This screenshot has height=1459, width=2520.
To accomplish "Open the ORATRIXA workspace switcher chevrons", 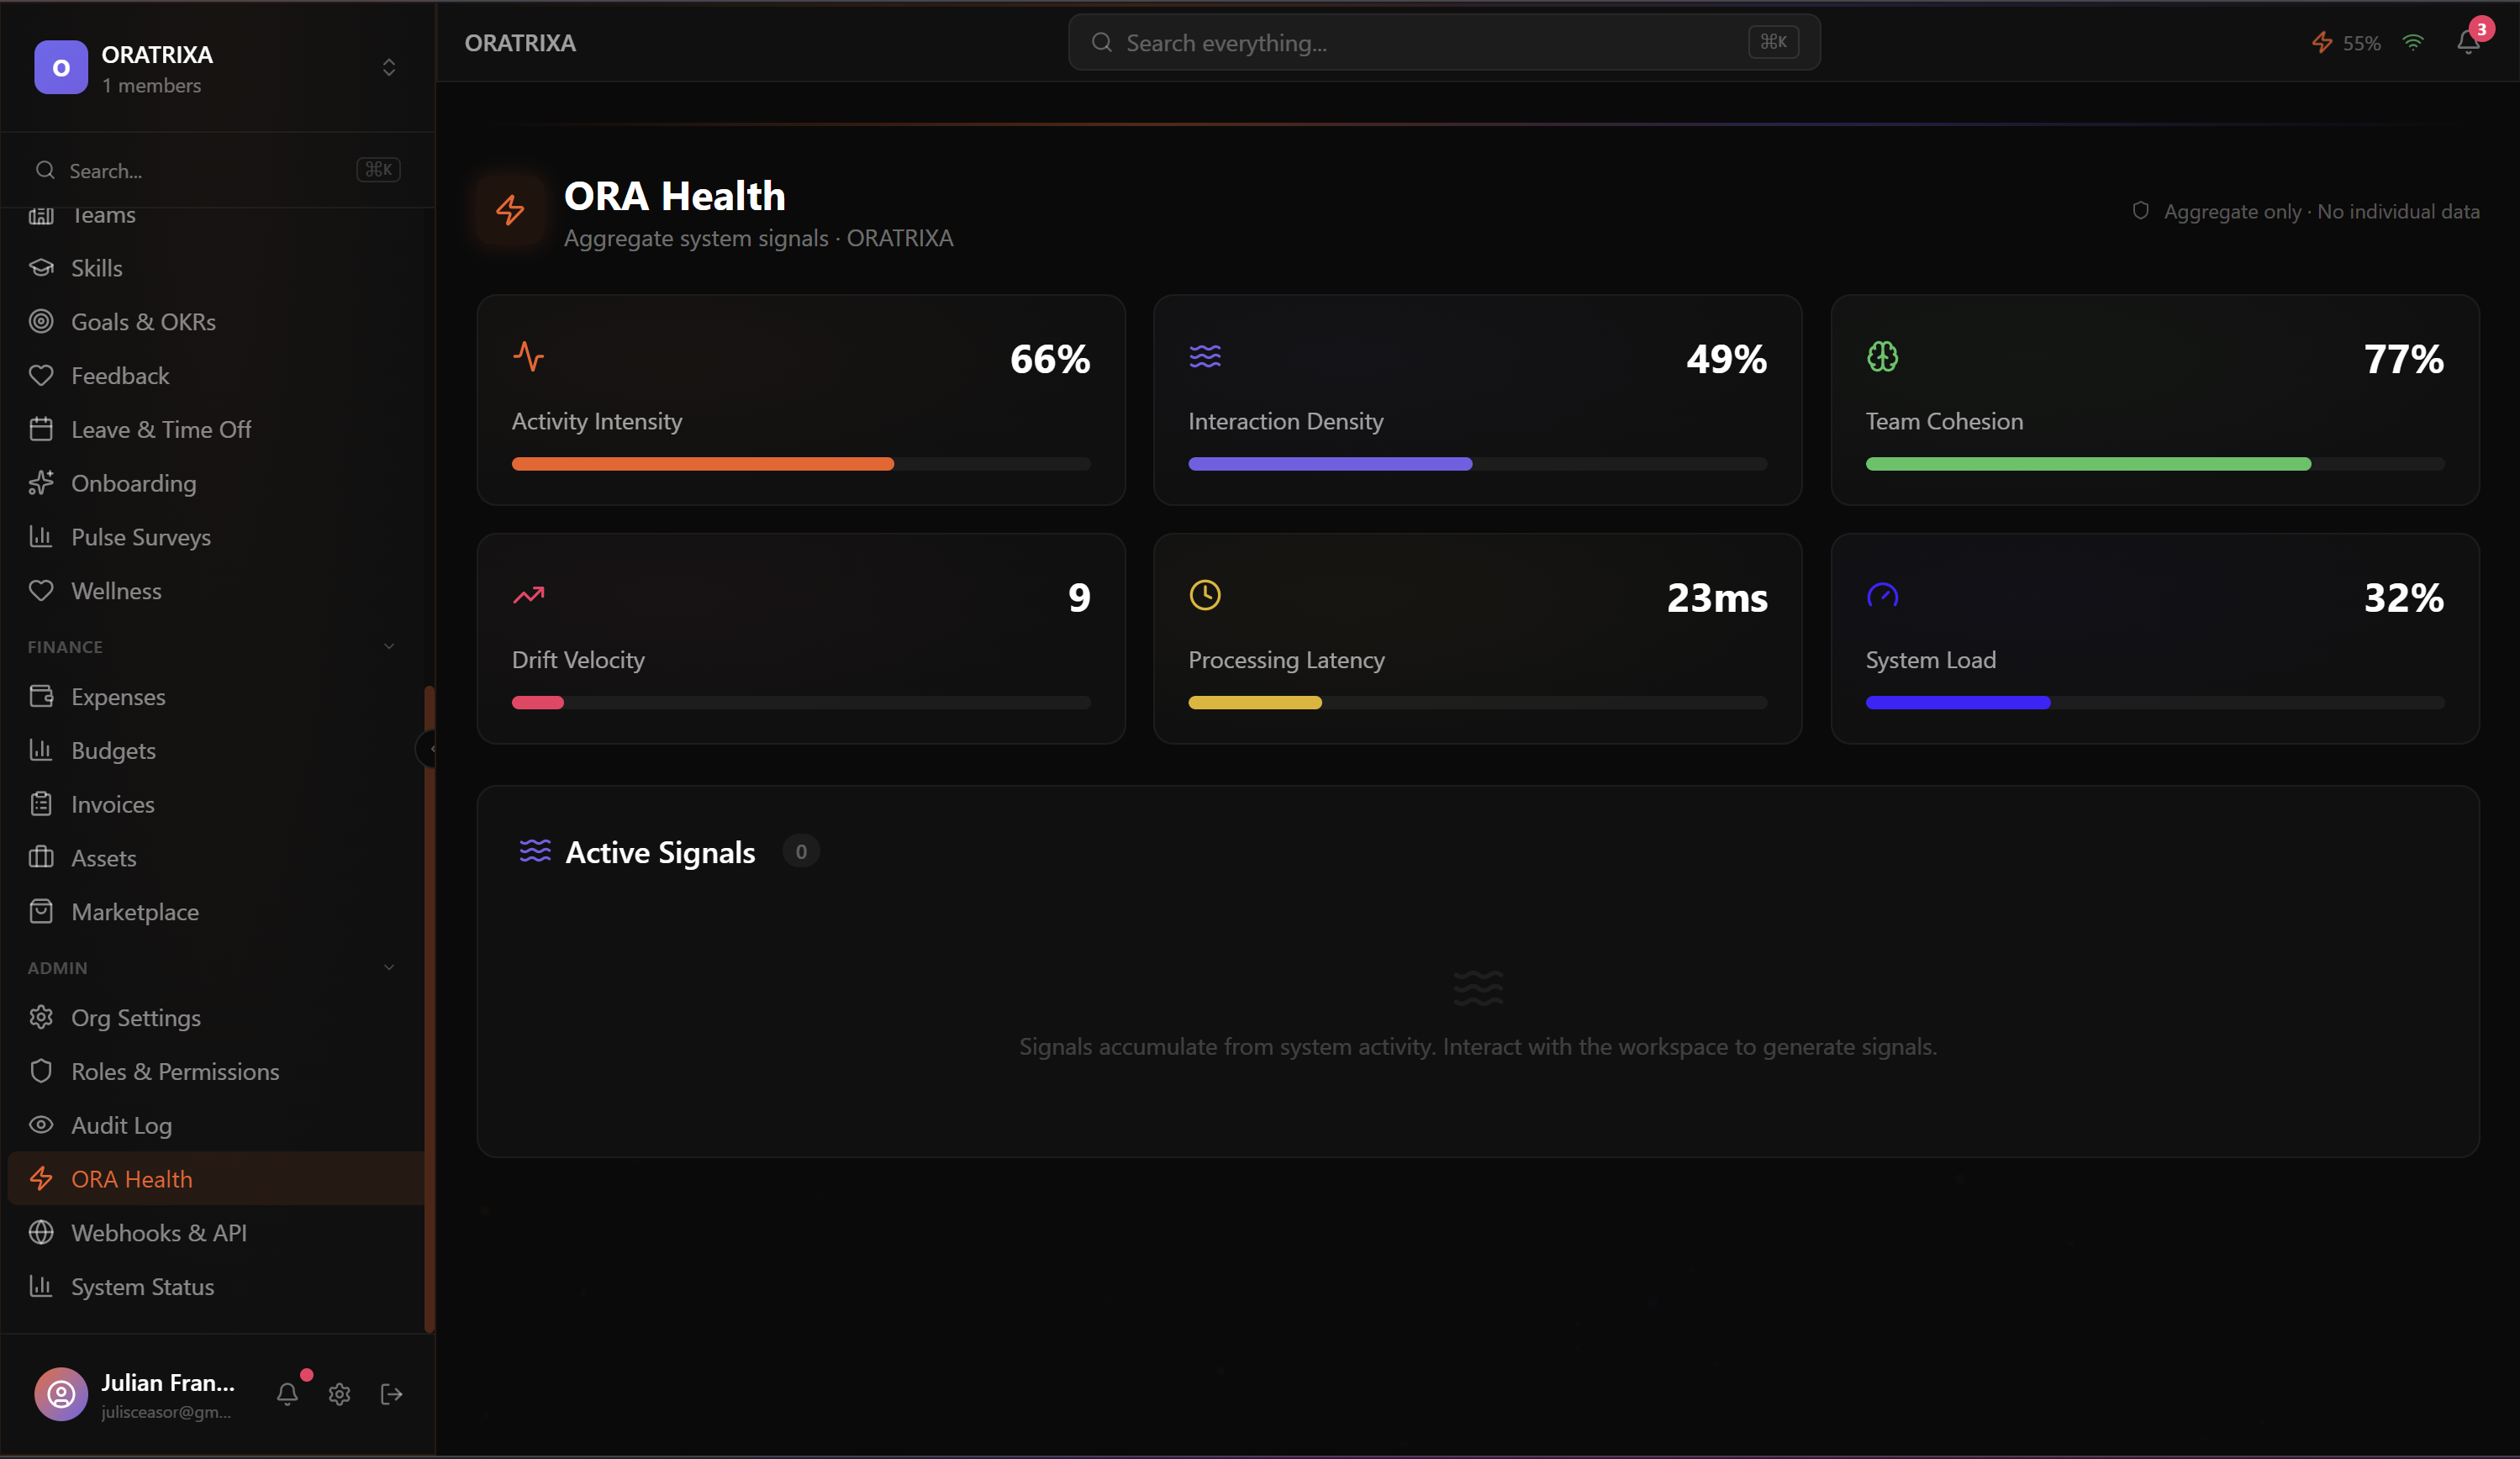I will click(x=389, y=67).
